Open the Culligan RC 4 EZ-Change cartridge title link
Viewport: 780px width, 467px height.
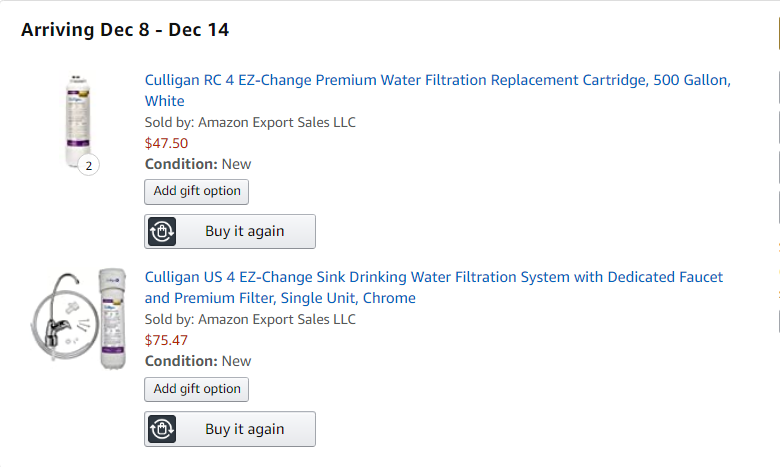[438, 91]
